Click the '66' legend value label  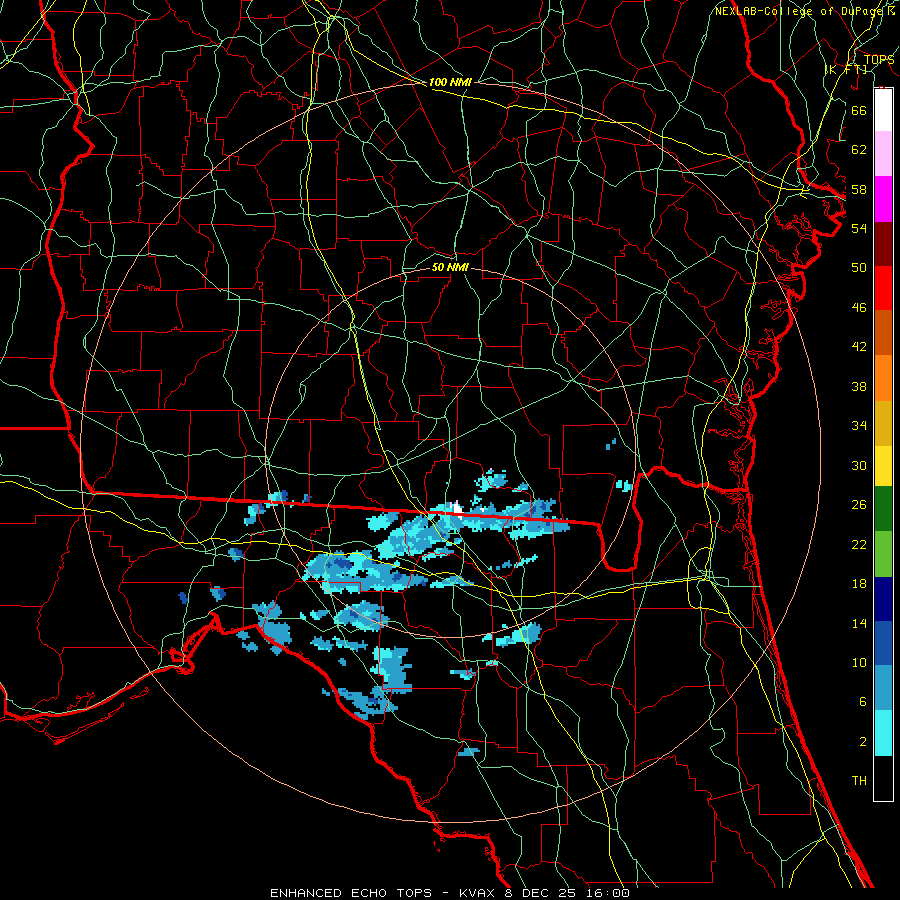859,110
